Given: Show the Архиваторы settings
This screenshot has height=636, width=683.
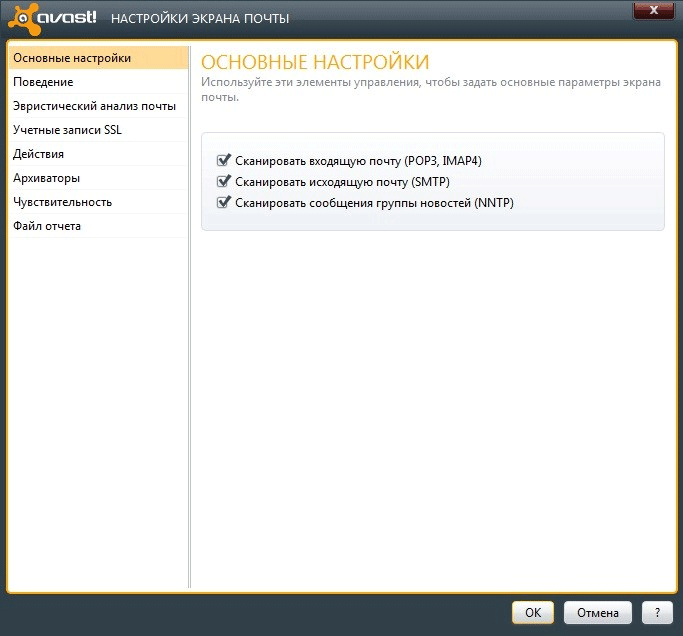Looking at the screenshot, I should [47, 178].
